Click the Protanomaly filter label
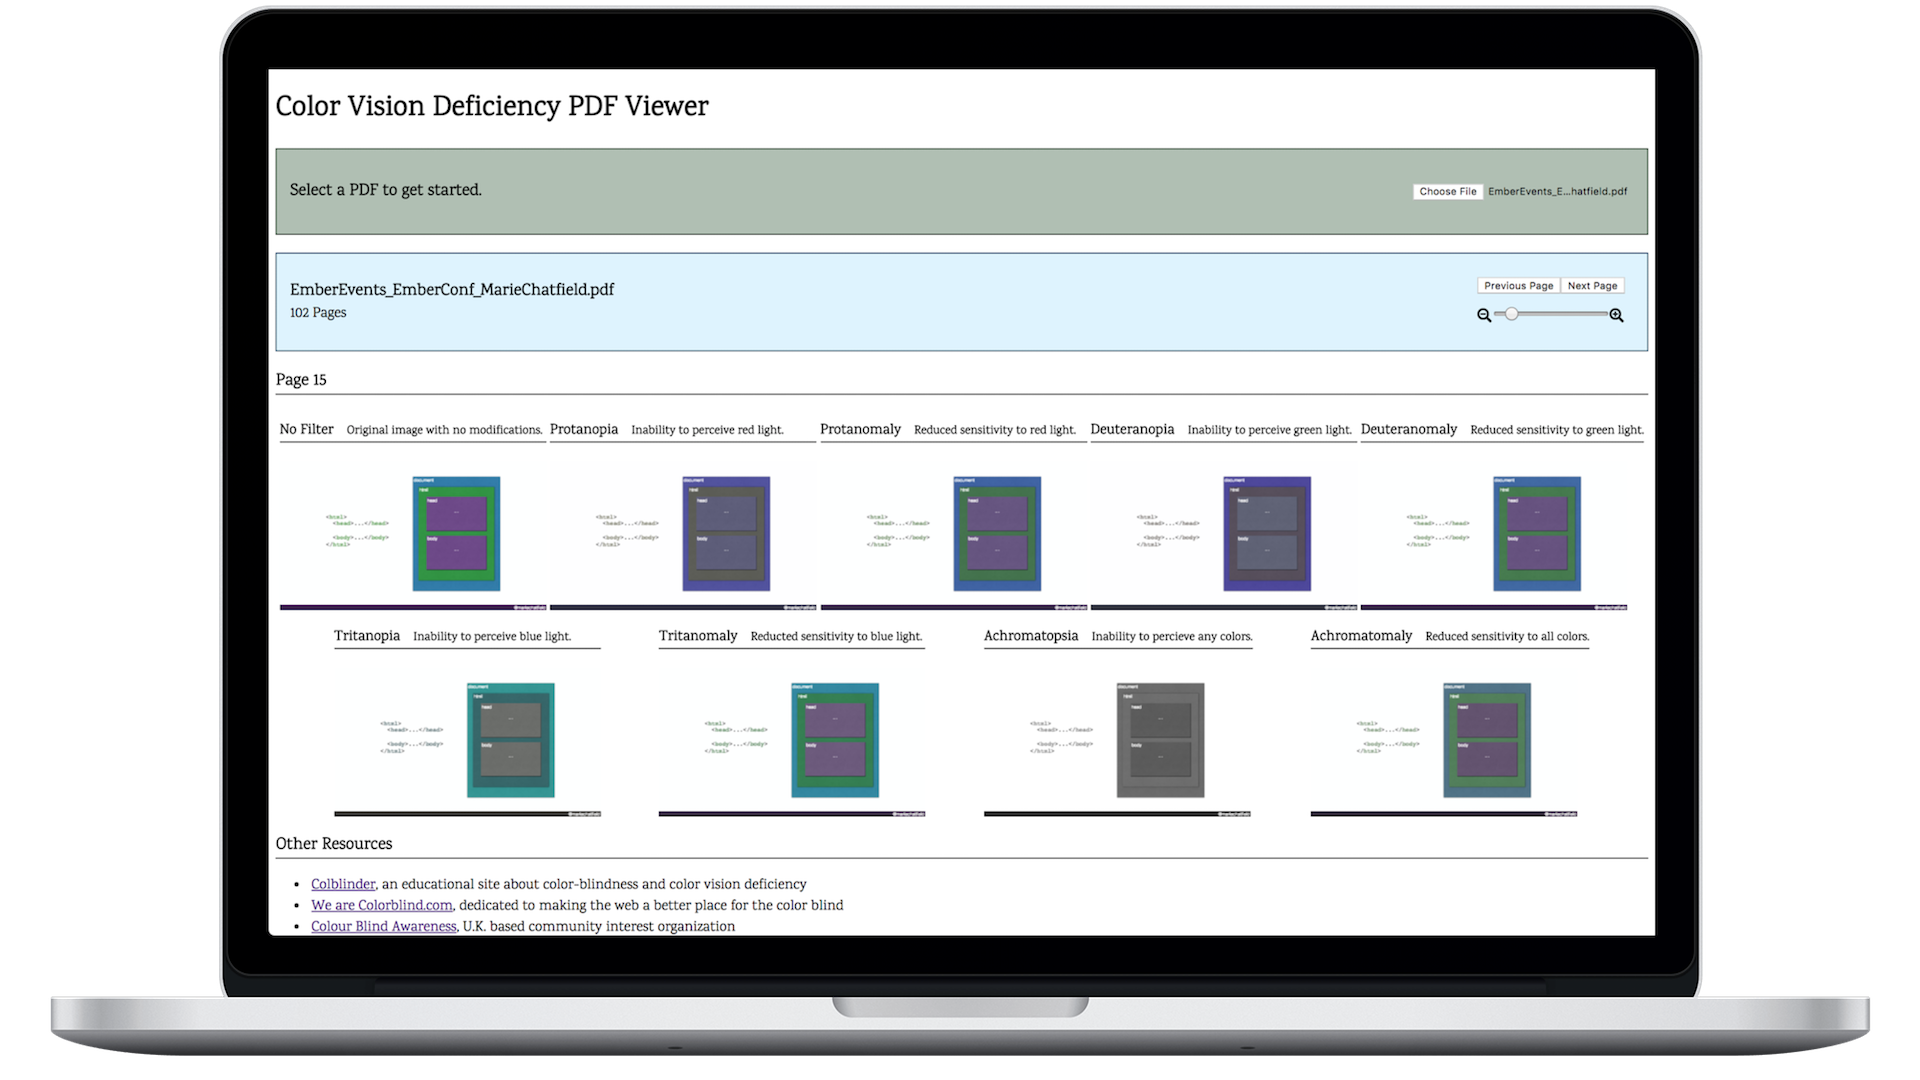The height and width of the screenshot is (1080, 1920). coord(858,429)
